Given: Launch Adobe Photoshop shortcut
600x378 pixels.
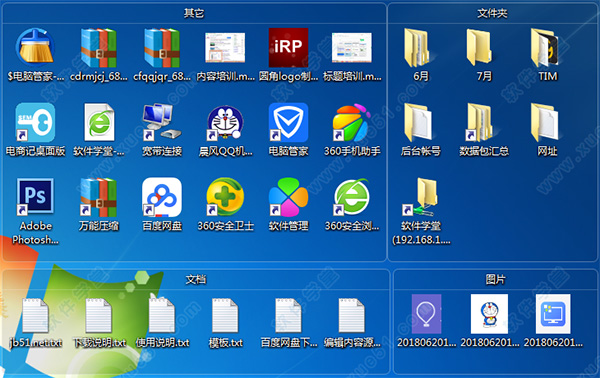Looking at the screenshot, I should point(35,196).
